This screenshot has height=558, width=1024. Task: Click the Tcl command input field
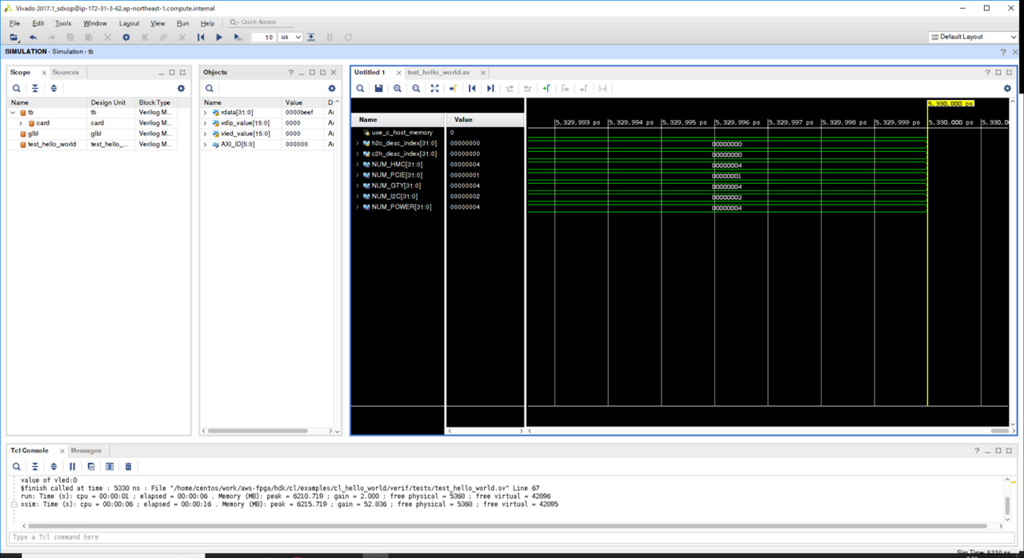511,537
